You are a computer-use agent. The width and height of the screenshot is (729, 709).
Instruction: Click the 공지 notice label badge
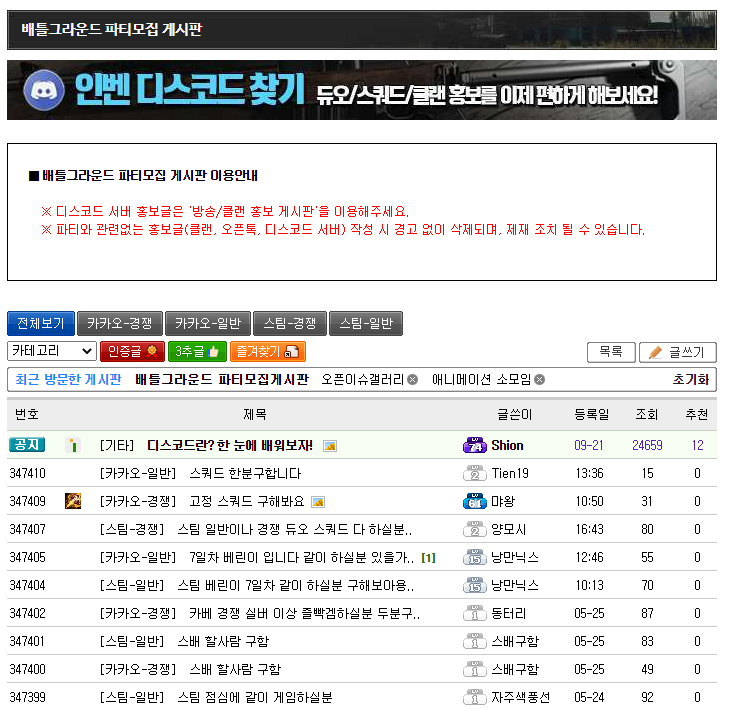27,445
